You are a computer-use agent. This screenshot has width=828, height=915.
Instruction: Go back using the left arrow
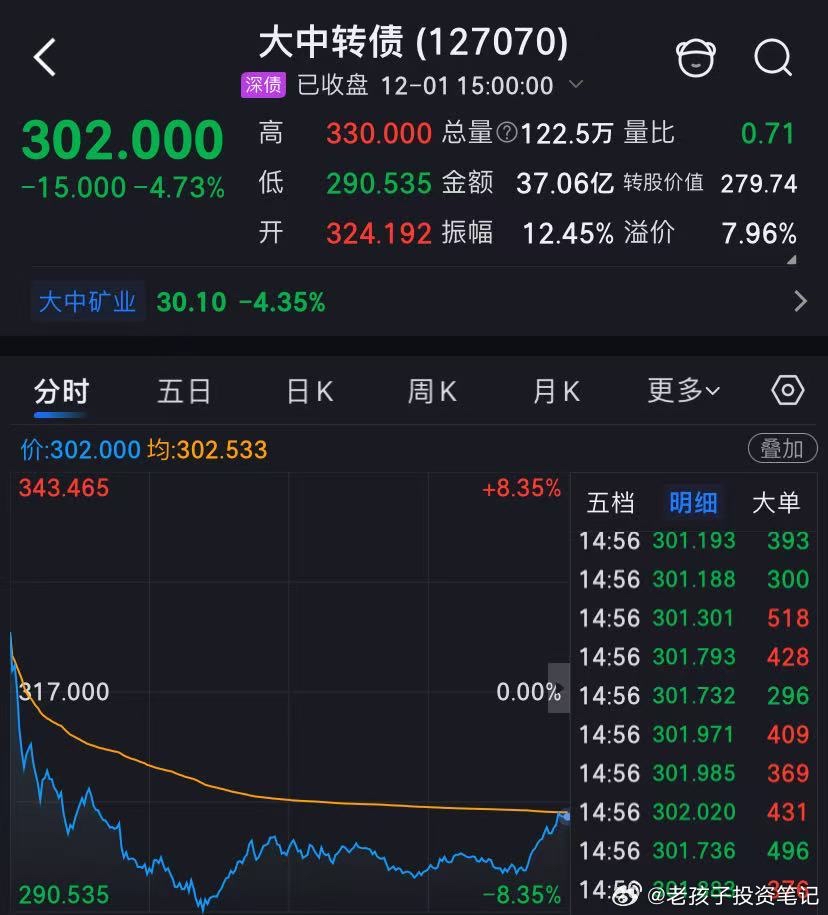point(44,57)
